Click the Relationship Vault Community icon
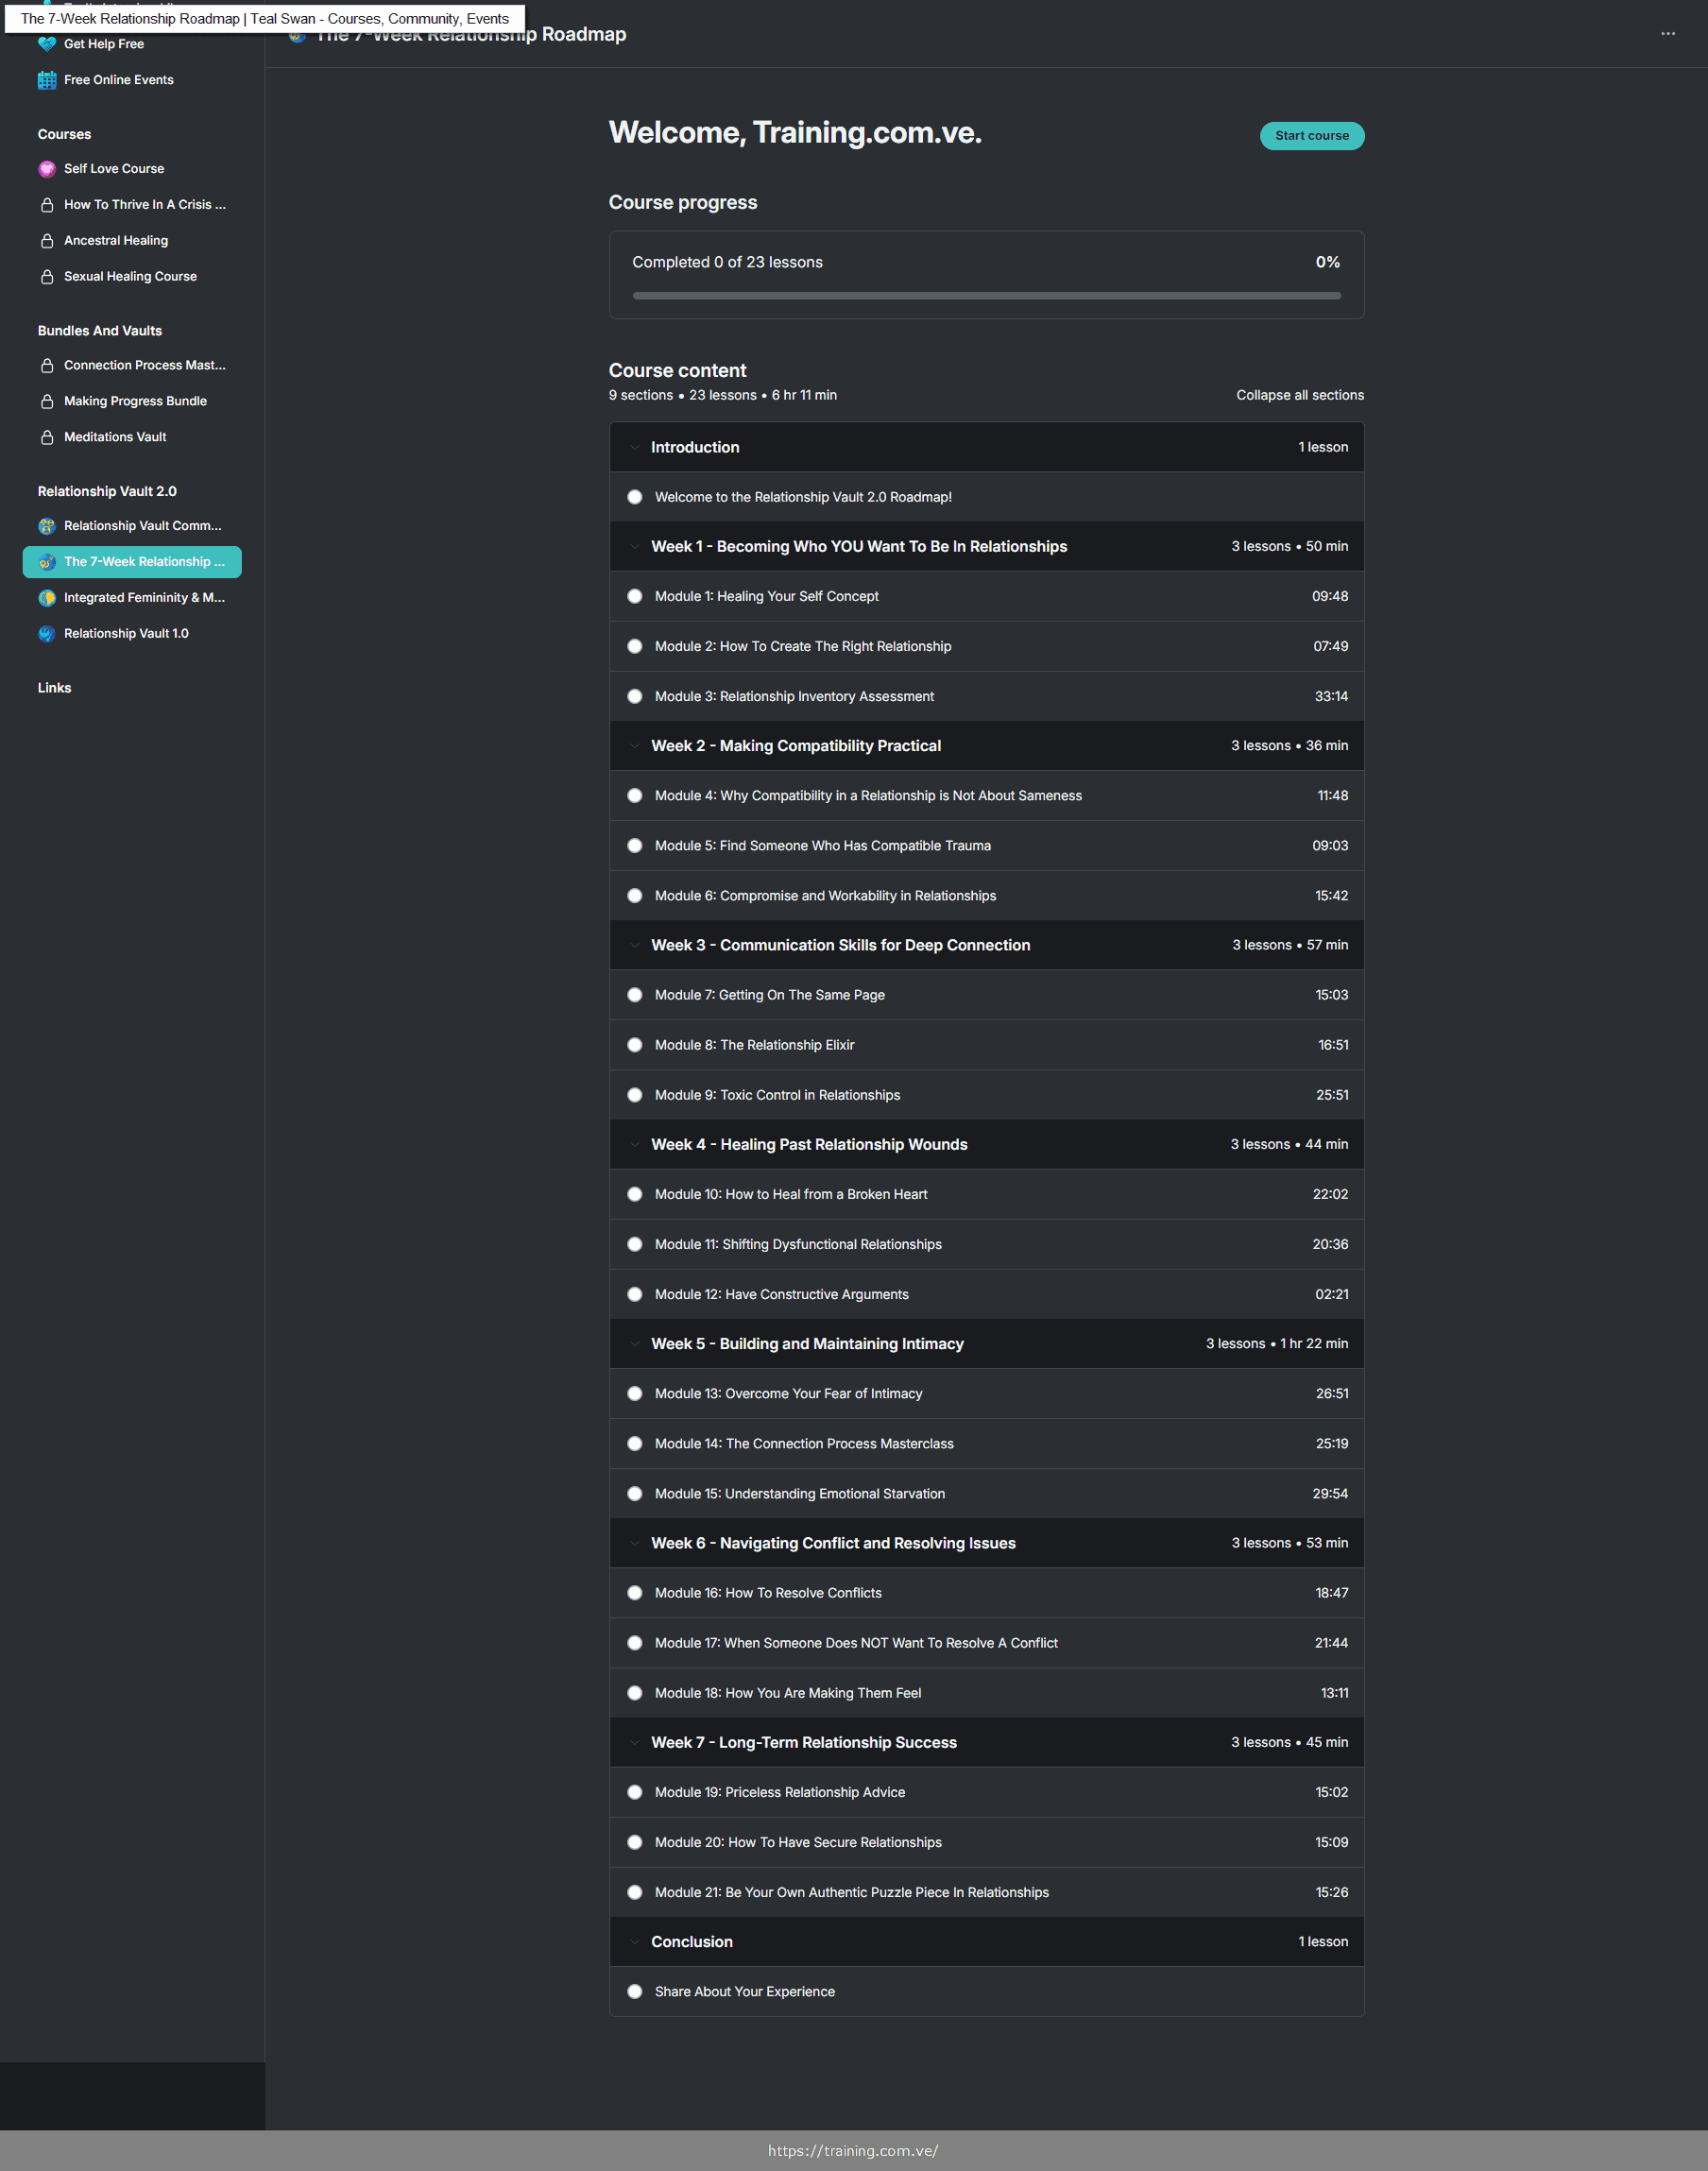Viewport: 1708px width, 2171px height. click(46, 526)
